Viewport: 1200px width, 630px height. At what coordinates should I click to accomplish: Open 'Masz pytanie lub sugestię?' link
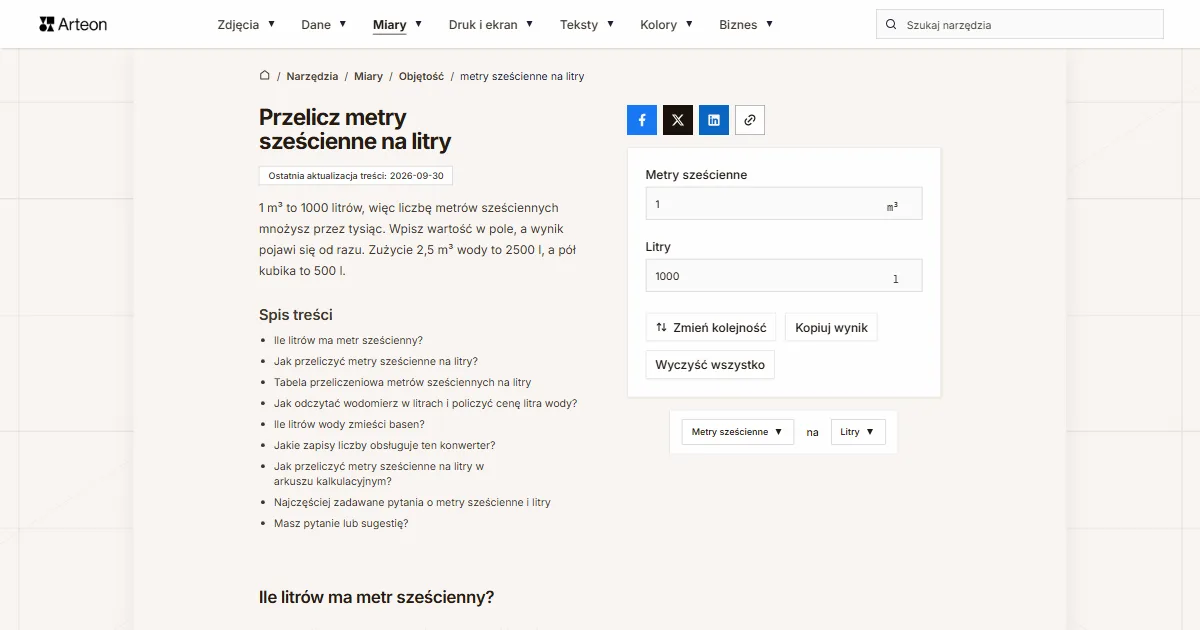point(341,523)
